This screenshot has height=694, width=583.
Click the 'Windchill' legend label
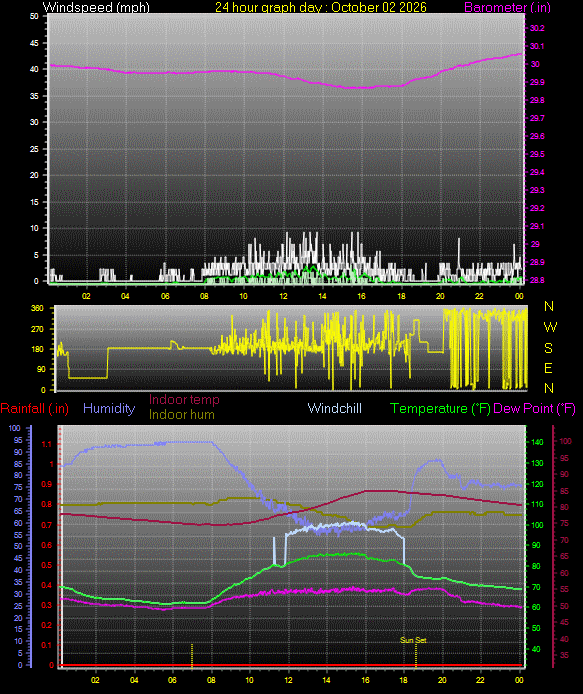(x=335, y=408)
